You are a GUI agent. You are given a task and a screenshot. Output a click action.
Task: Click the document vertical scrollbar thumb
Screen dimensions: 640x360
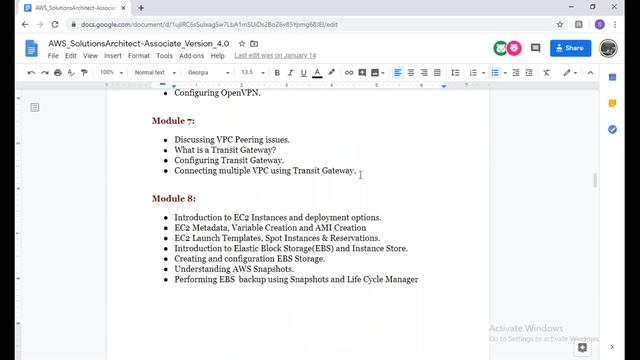[595, 180]
